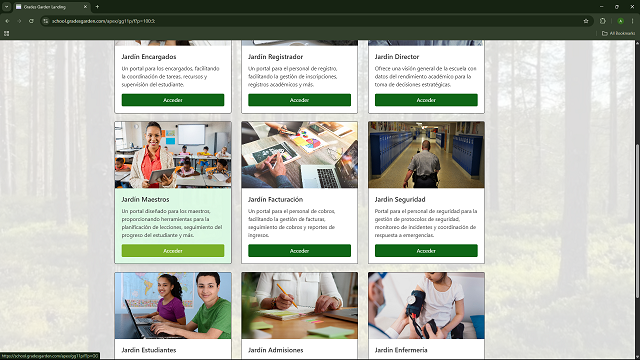Click the Jardín Enfermería heading
The width and height of the screenshot is (640, 360).
(401, 350)
